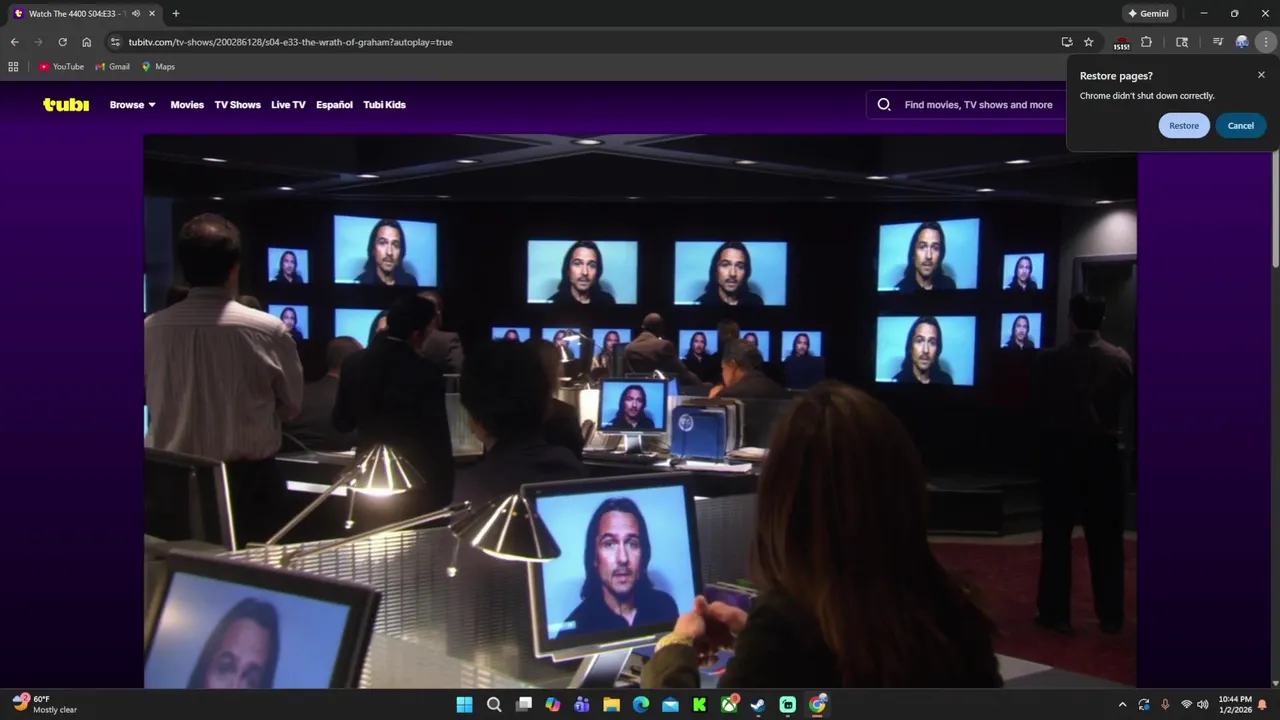1280x720 pixels.
Task: Open the Windows Start menu
Action: point(464,705)
